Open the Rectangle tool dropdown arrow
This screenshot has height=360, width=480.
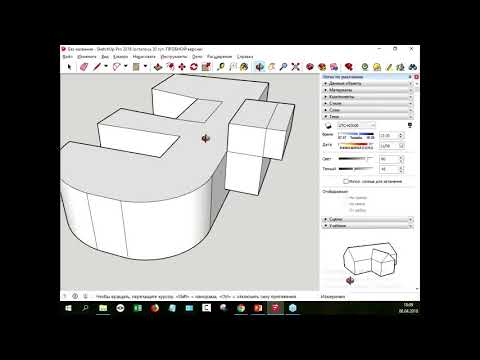pos(145,67)
